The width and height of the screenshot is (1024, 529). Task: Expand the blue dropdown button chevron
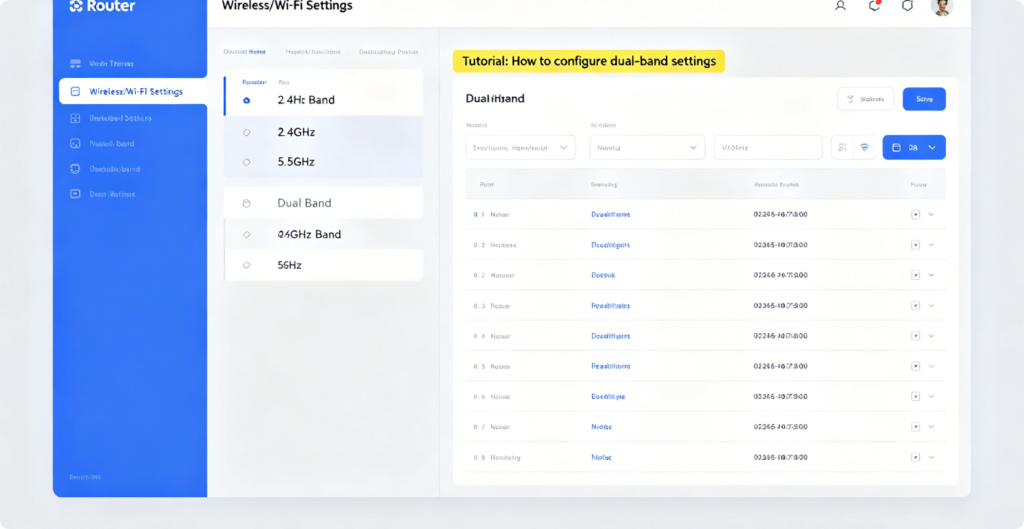click(x=932, y=148)
